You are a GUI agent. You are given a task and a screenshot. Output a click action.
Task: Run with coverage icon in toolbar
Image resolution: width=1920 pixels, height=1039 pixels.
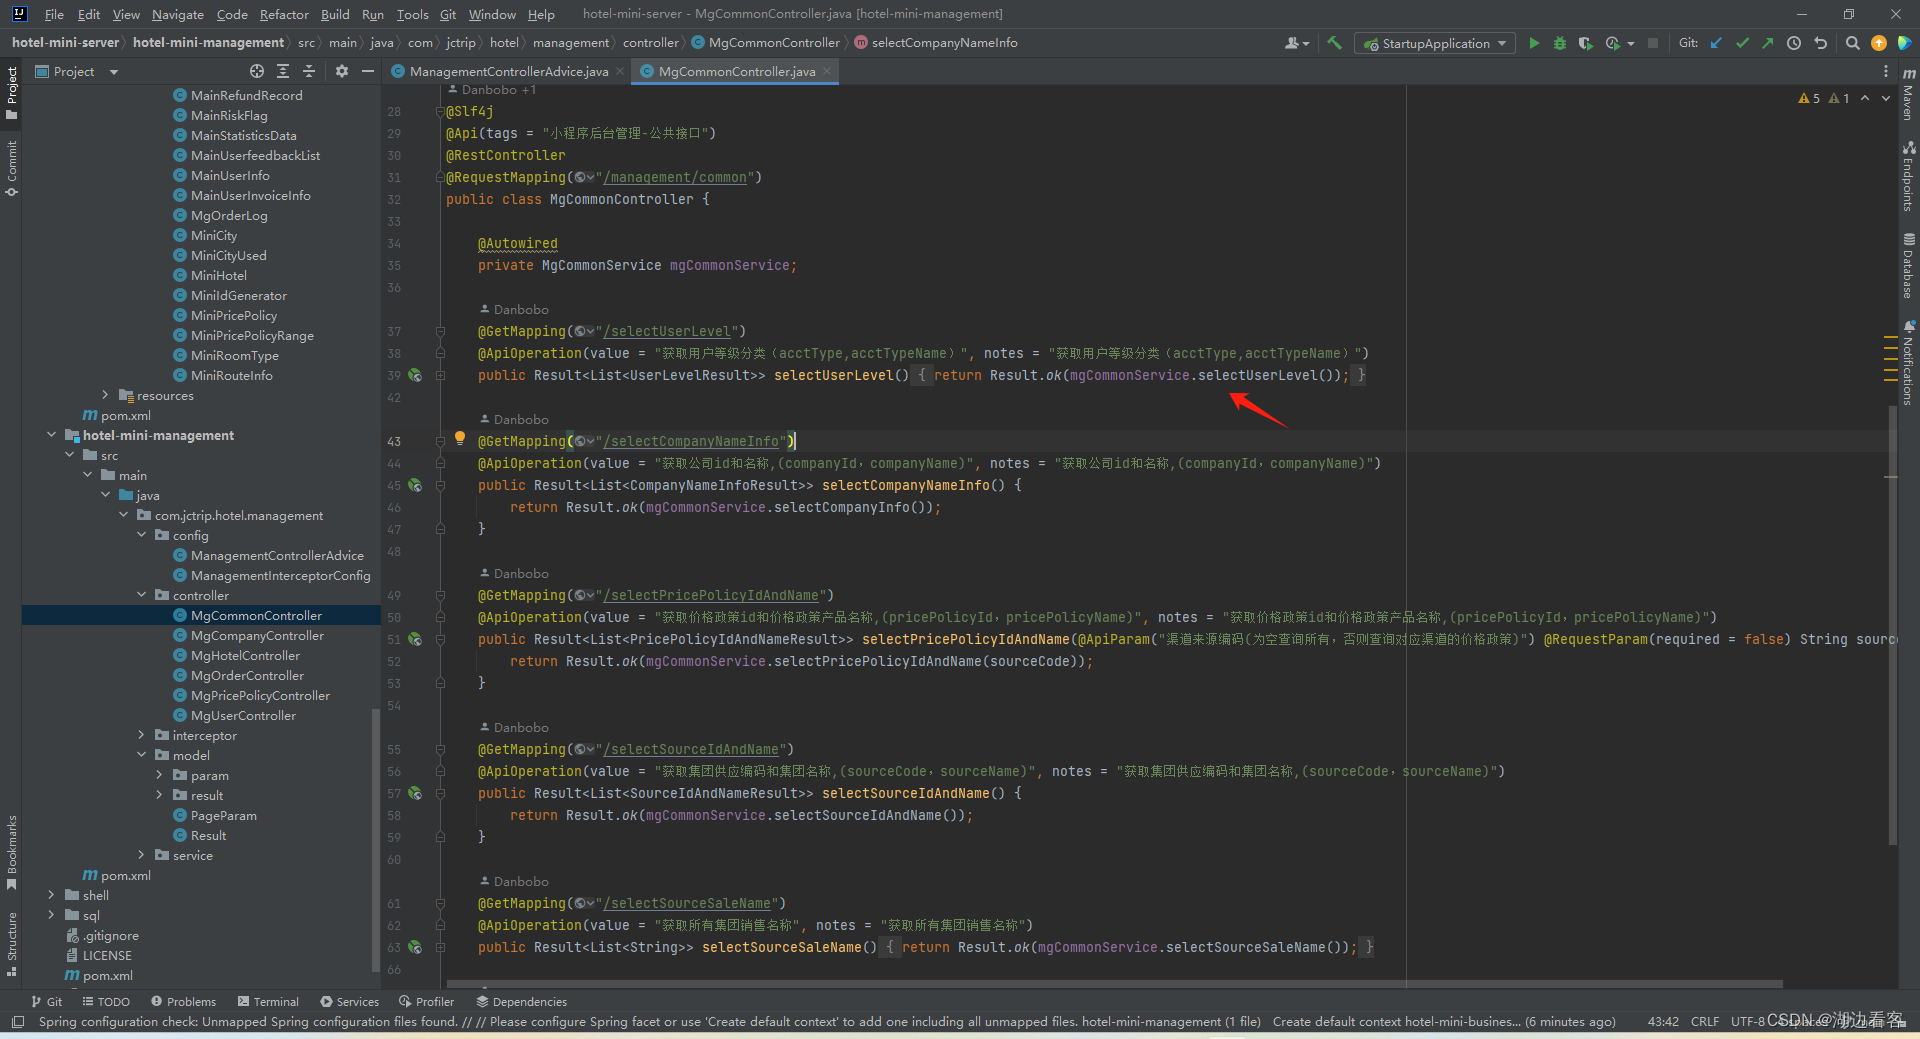tap(1585, 43)
